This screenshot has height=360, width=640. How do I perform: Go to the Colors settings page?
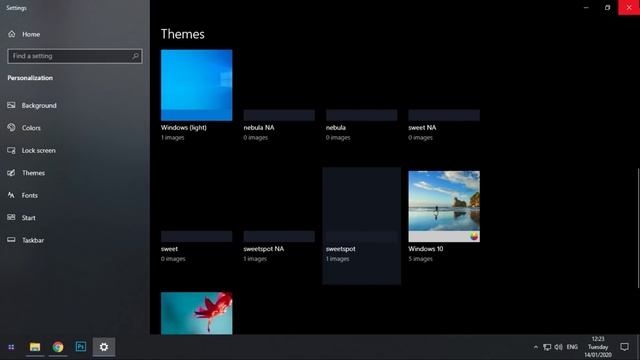coord(31,128)
